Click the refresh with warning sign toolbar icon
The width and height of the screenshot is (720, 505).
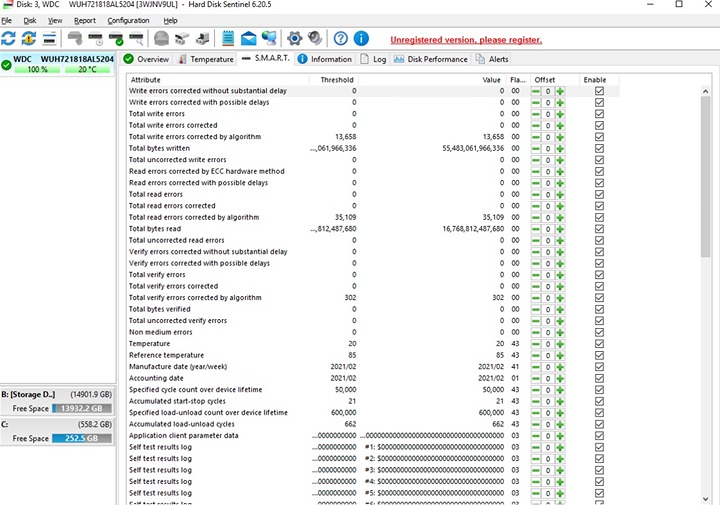(28, 39)
